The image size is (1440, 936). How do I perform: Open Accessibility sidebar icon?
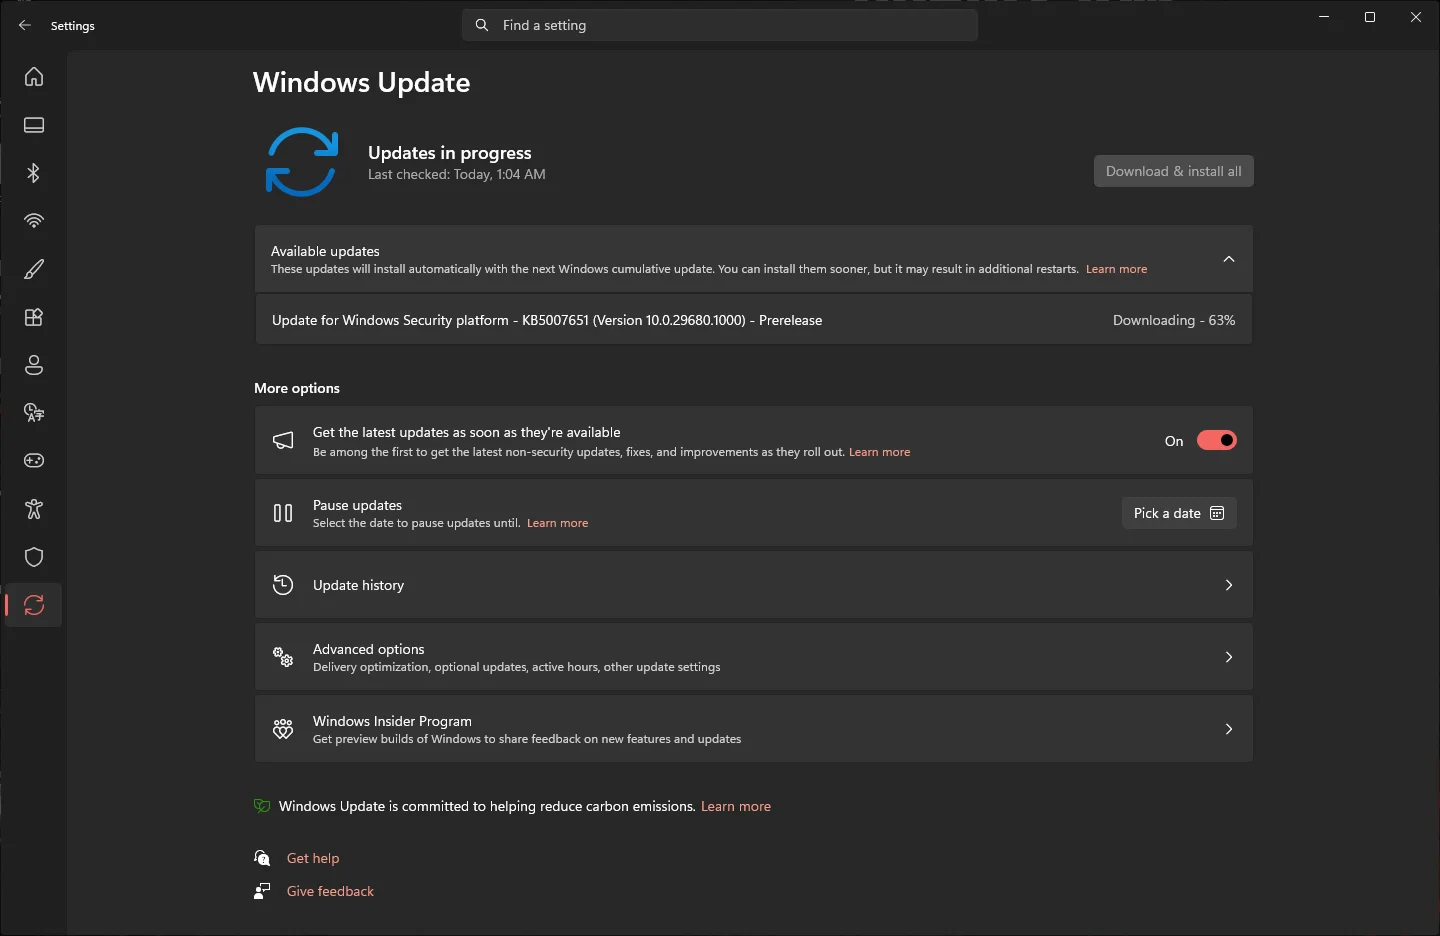(34, 509)
